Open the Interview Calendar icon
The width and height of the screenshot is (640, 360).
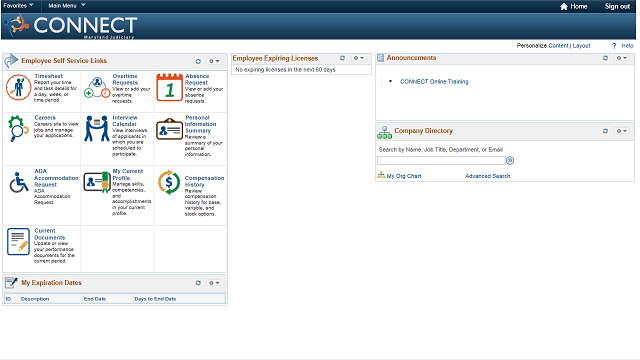[97, 129]
